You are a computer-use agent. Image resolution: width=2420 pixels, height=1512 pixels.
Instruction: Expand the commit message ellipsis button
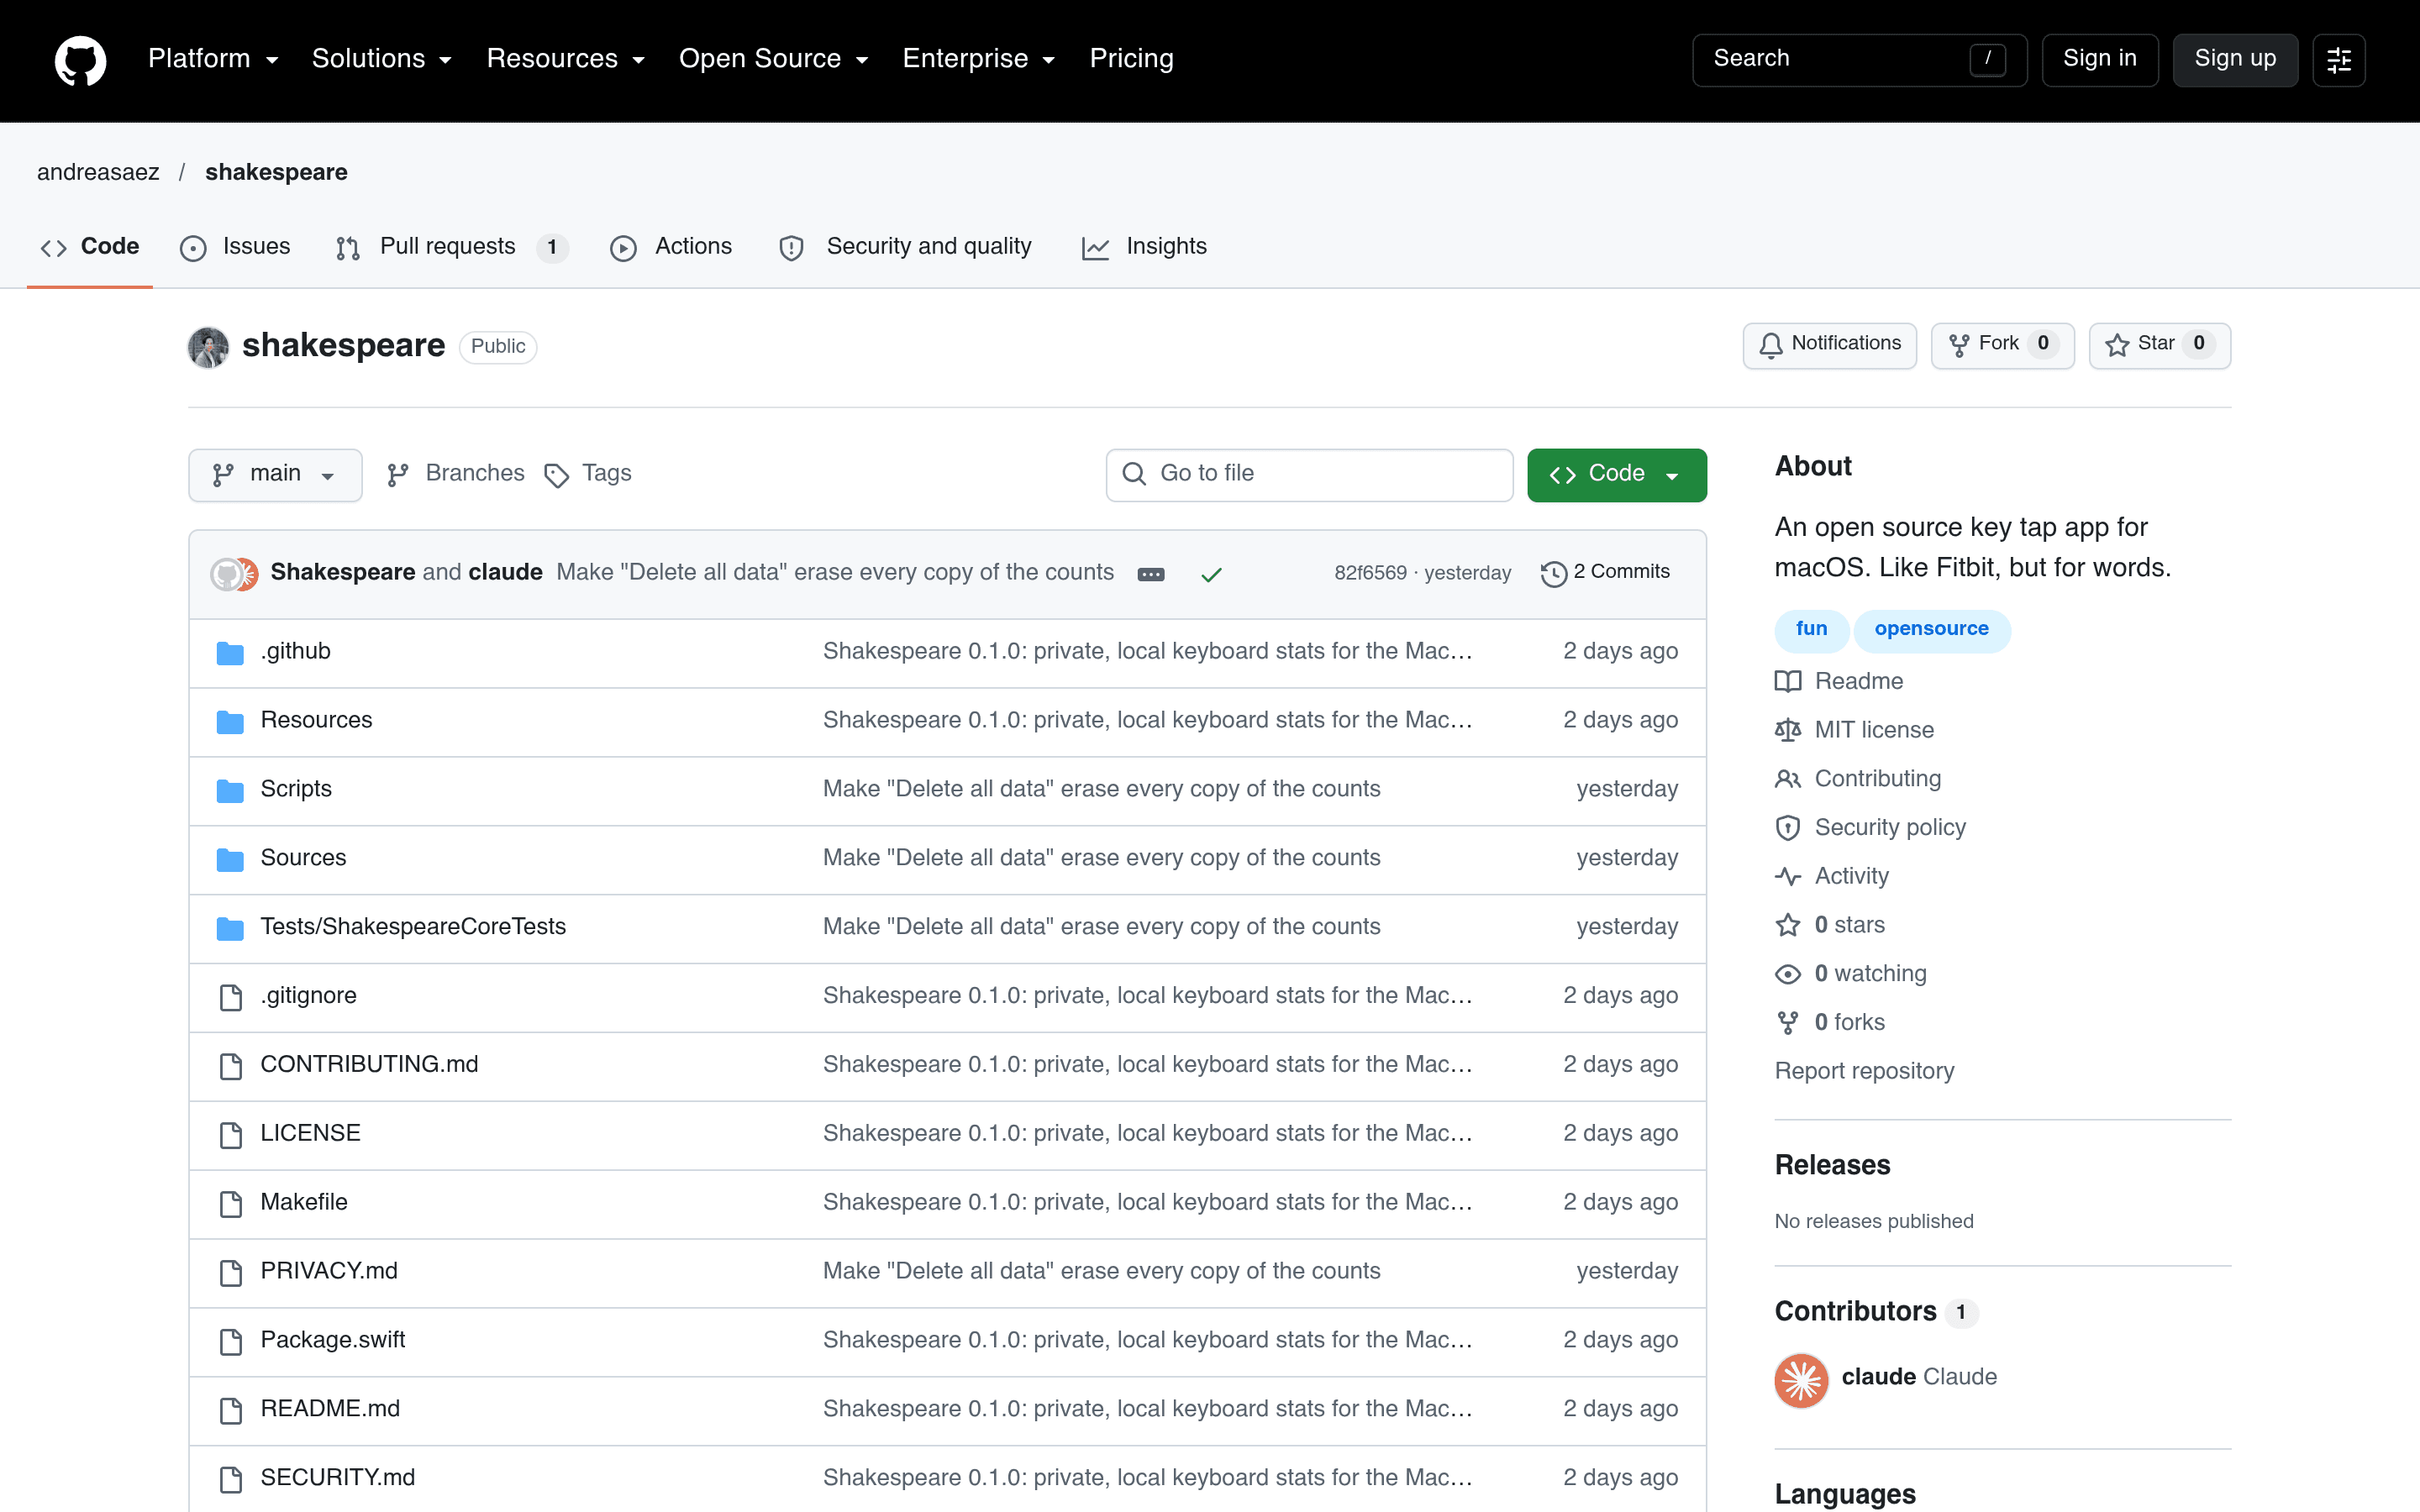tap(1151, 574)
